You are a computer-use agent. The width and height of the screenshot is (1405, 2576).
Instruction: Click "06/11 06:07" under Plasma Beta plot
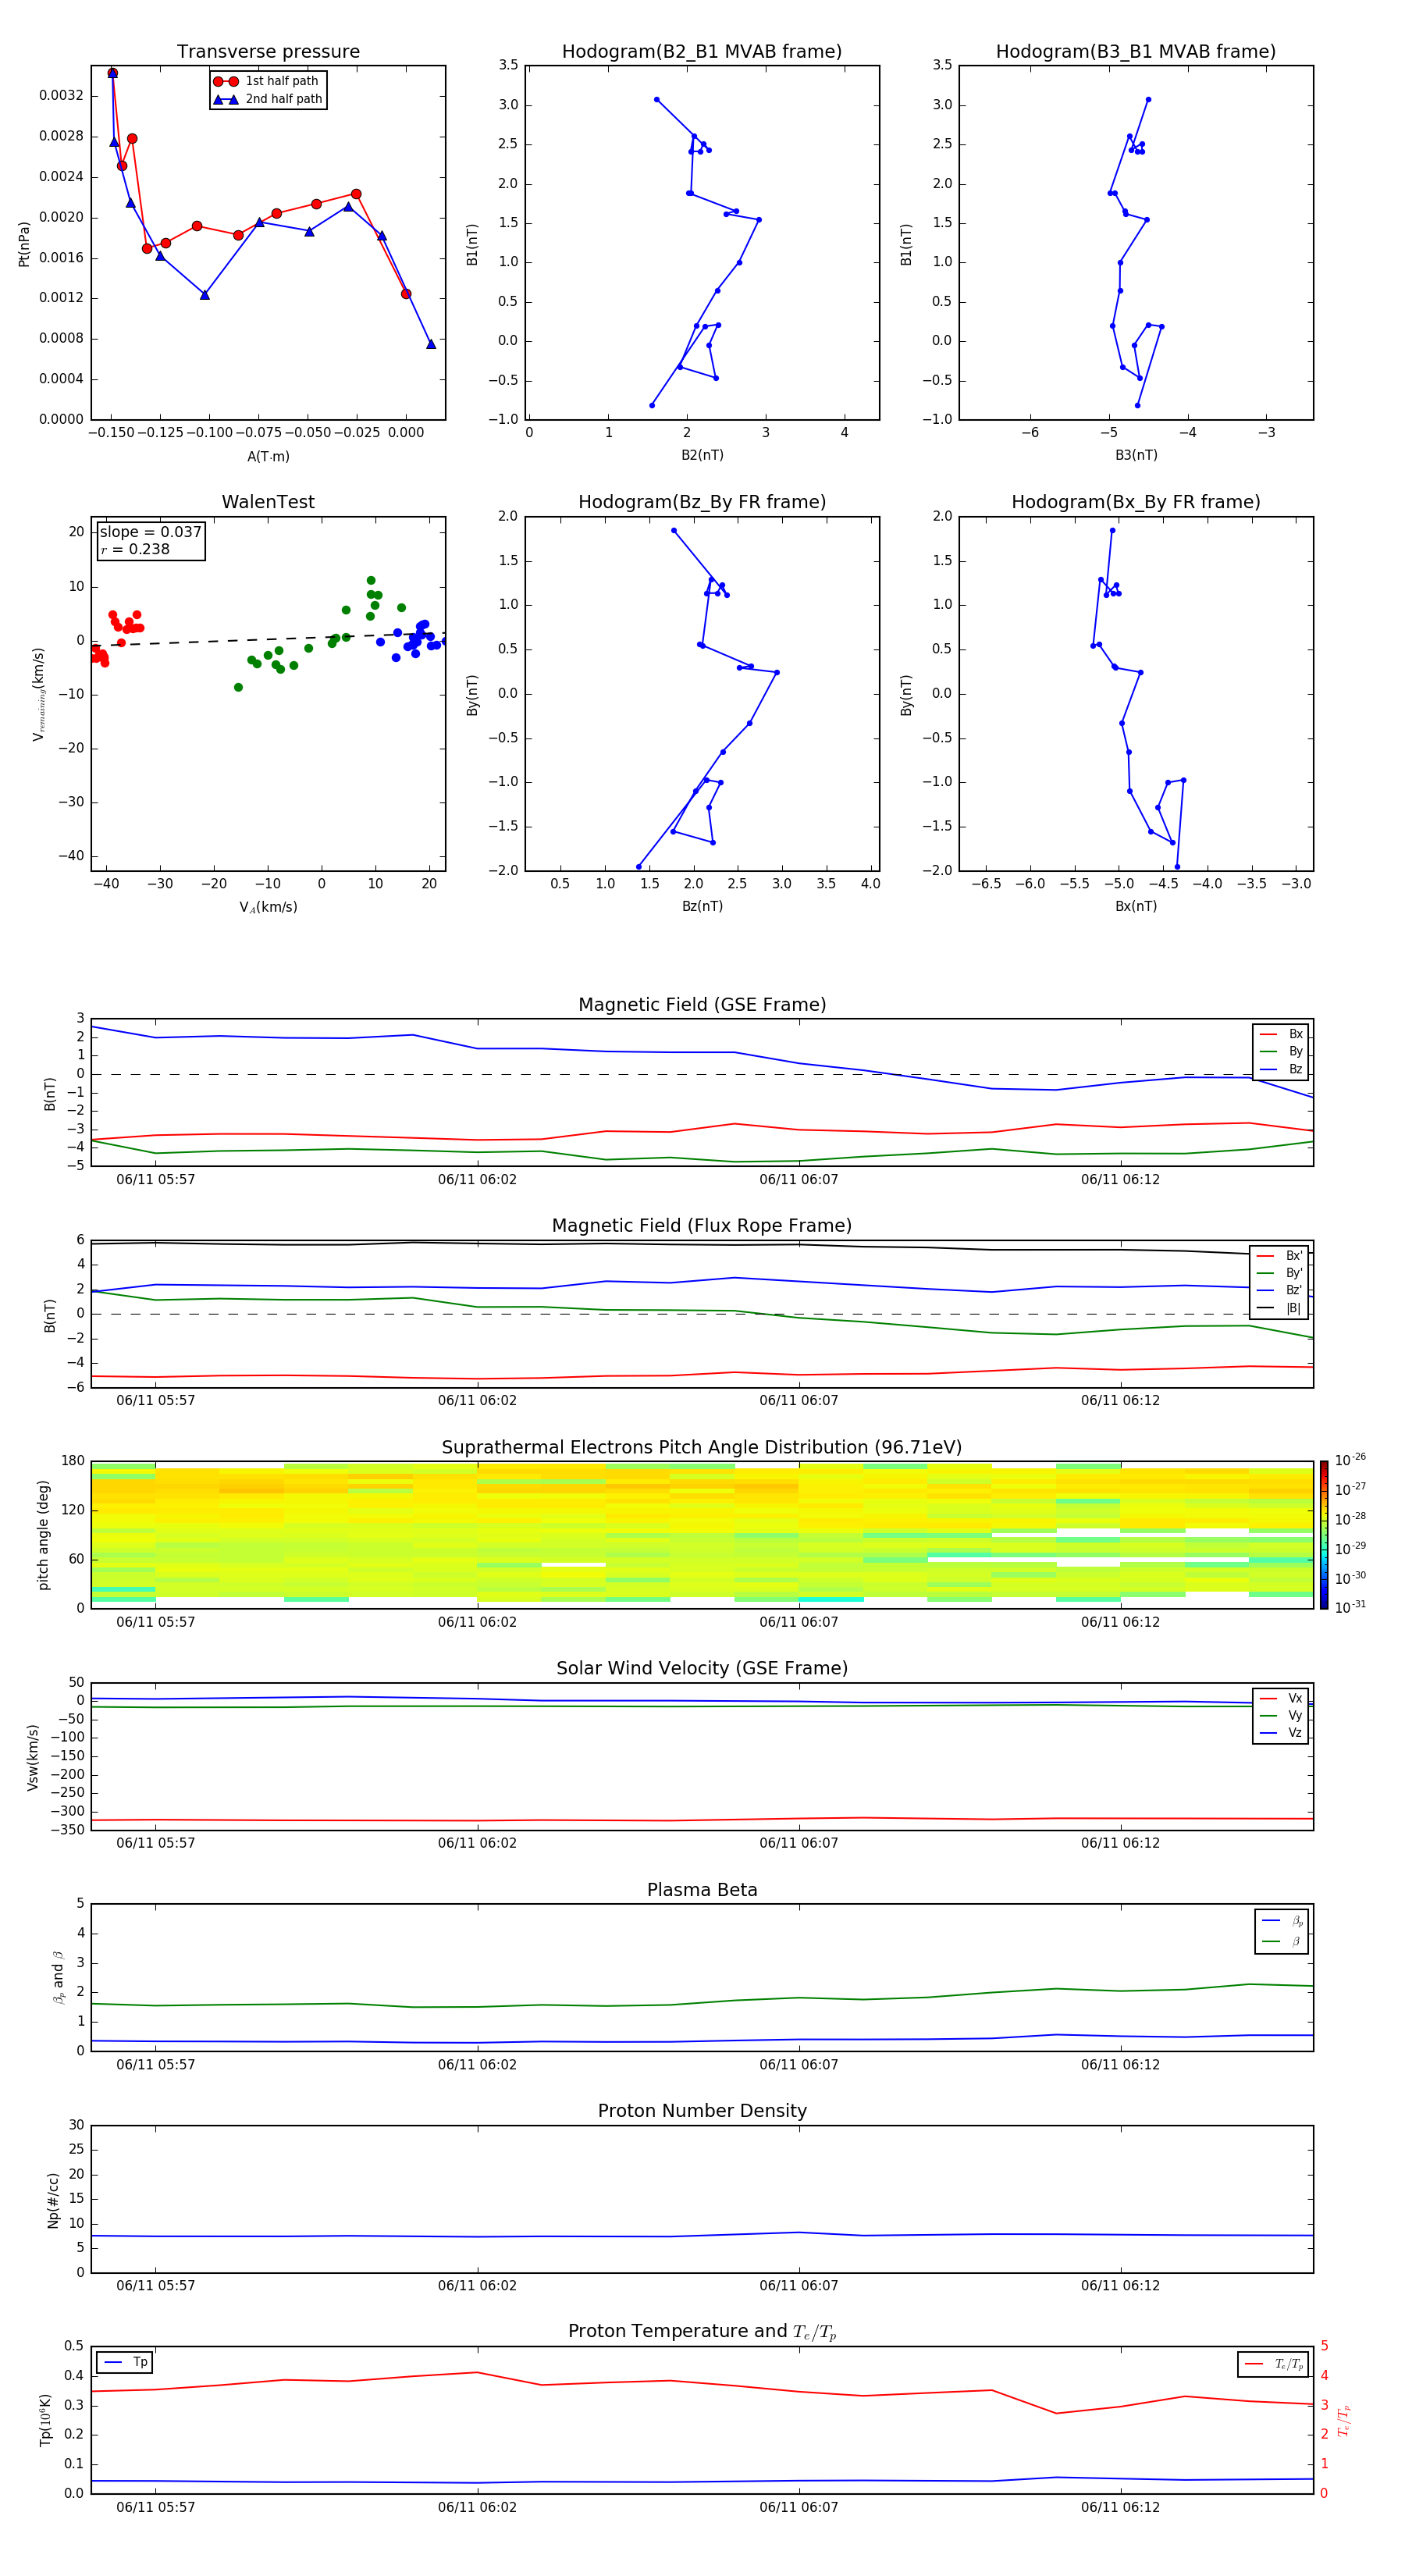(x=799, y=2065)
